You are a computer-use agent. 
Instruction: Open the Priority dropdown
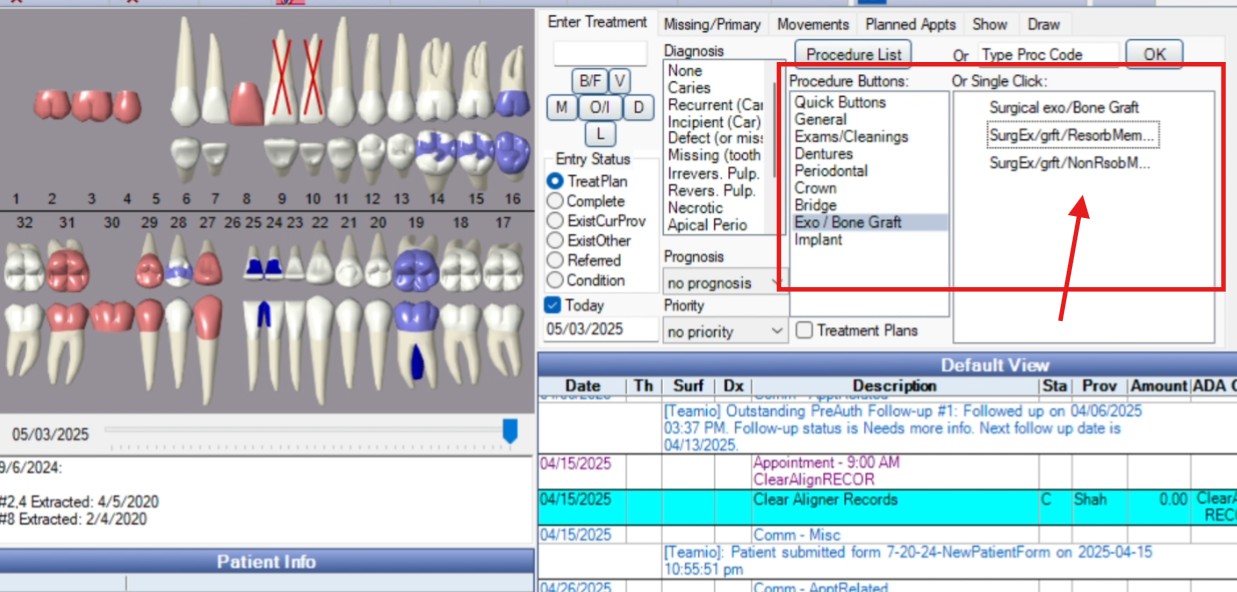[x=726, y=331]
